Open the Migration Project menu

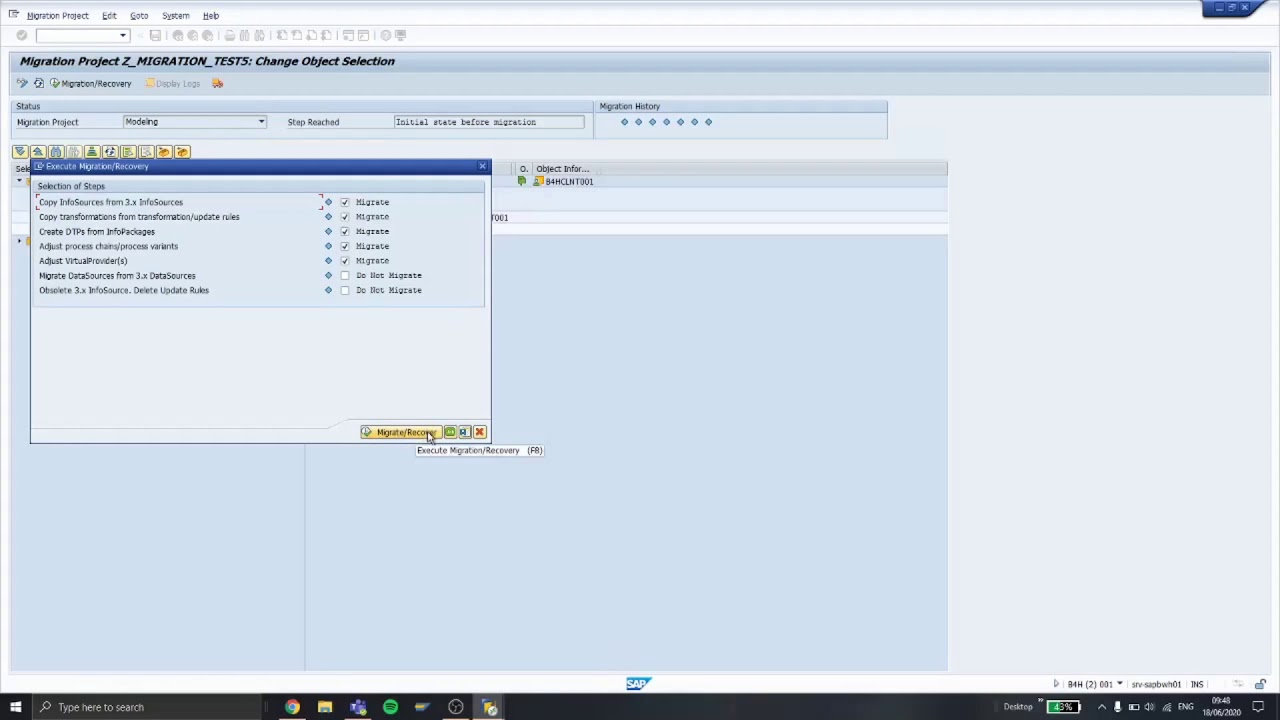click(57, 15)
